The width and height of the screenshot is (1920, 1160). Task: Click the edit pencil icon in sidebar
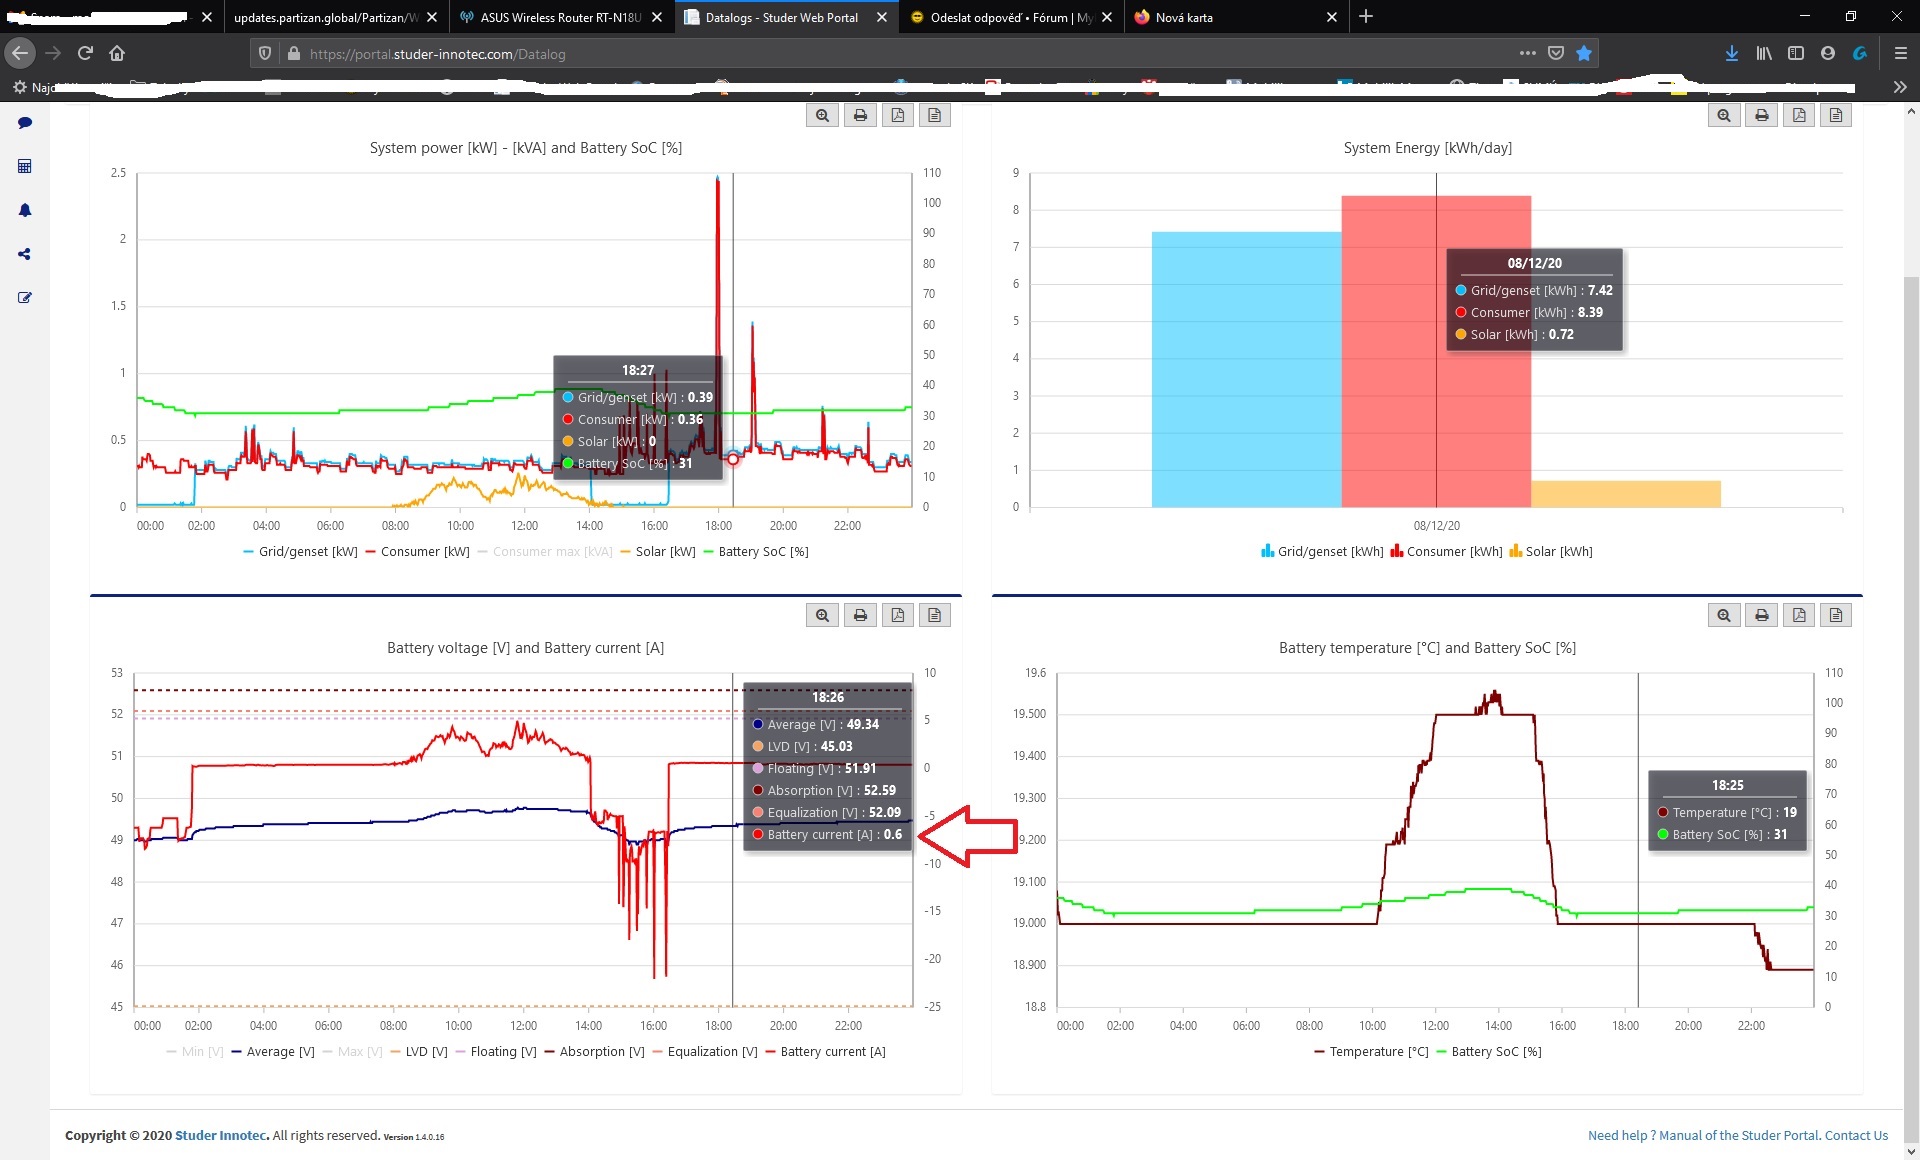click(25, 298)
